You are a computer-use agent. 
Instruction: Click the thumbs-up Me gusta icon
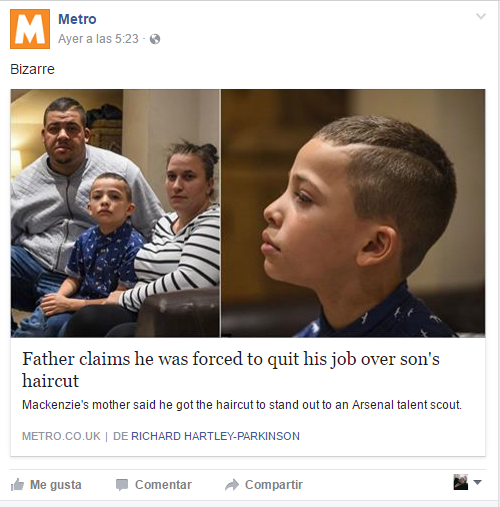pyautogui.click(x=17, y=484)
